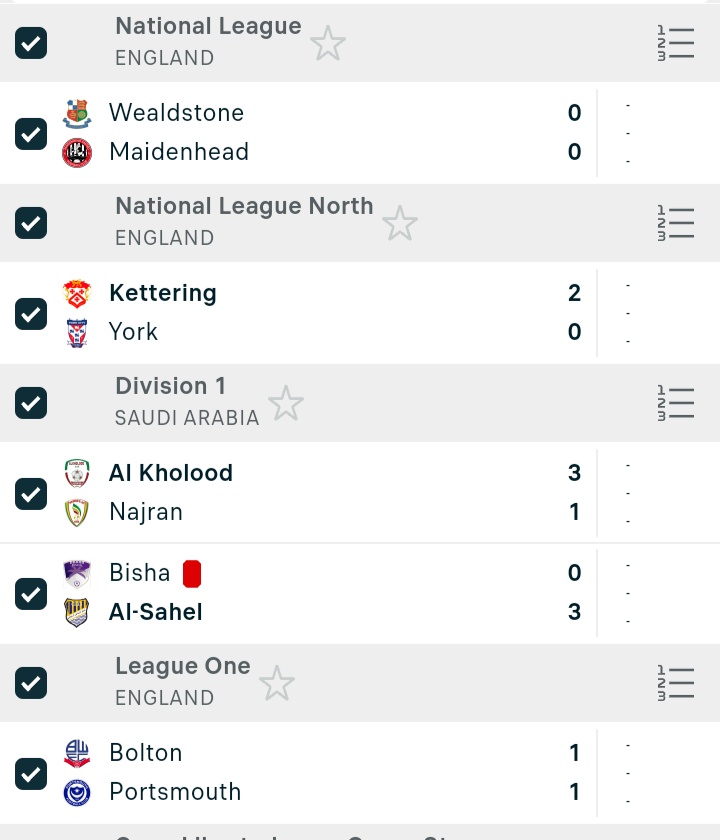The width and height of the screenshot is (720, 840).
Task: Favorite the National League star
Action: [x=327, y=44]
